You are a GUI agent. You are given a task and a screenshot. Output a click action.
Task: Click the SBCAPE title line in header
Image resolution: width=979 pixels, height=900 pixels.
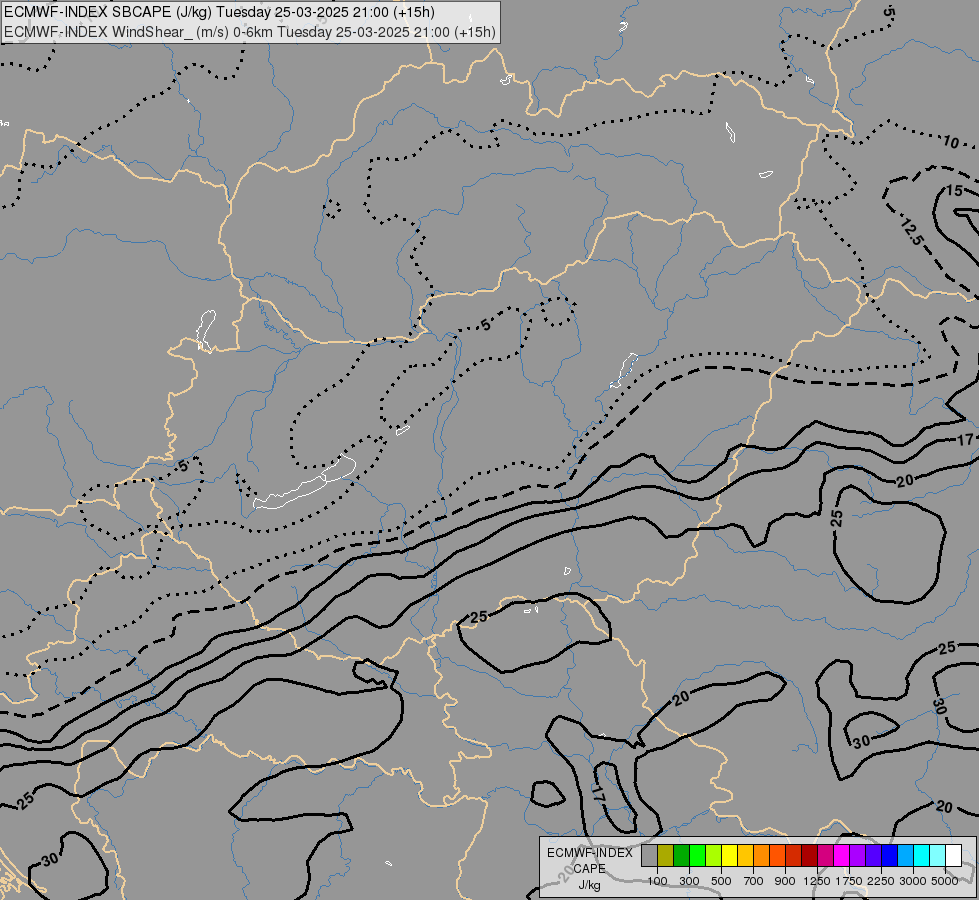click(x=219, y=12)
